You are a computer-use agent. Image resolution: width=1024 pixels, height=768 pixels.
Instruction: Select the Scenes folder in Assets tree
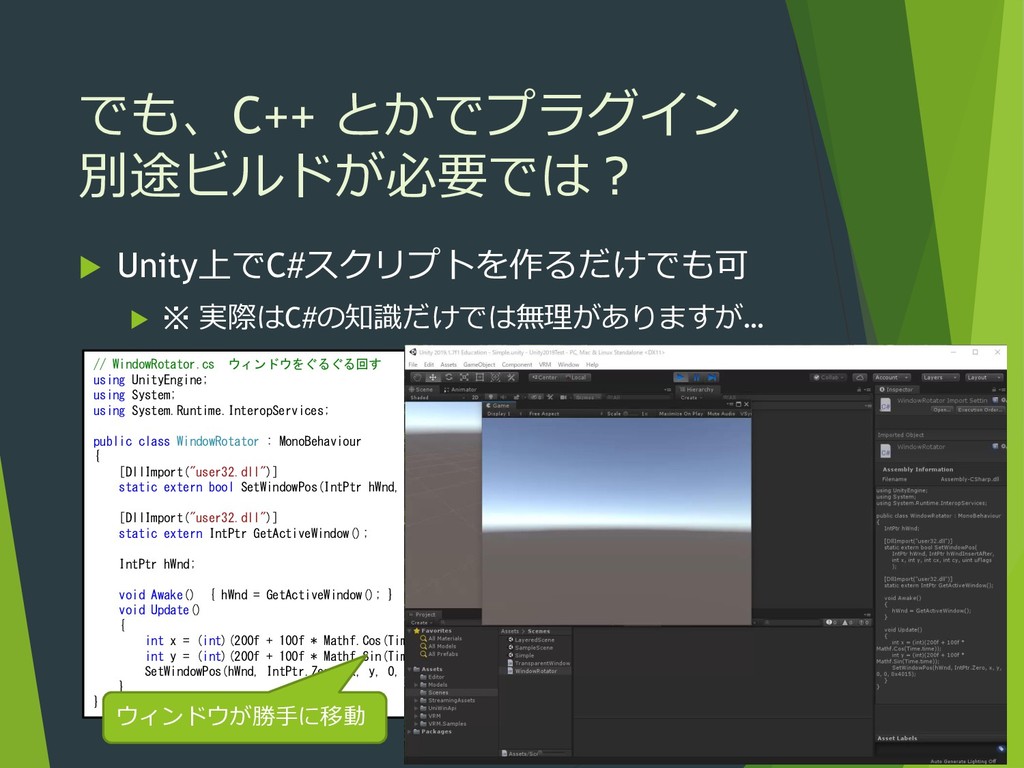click(438, 692)
